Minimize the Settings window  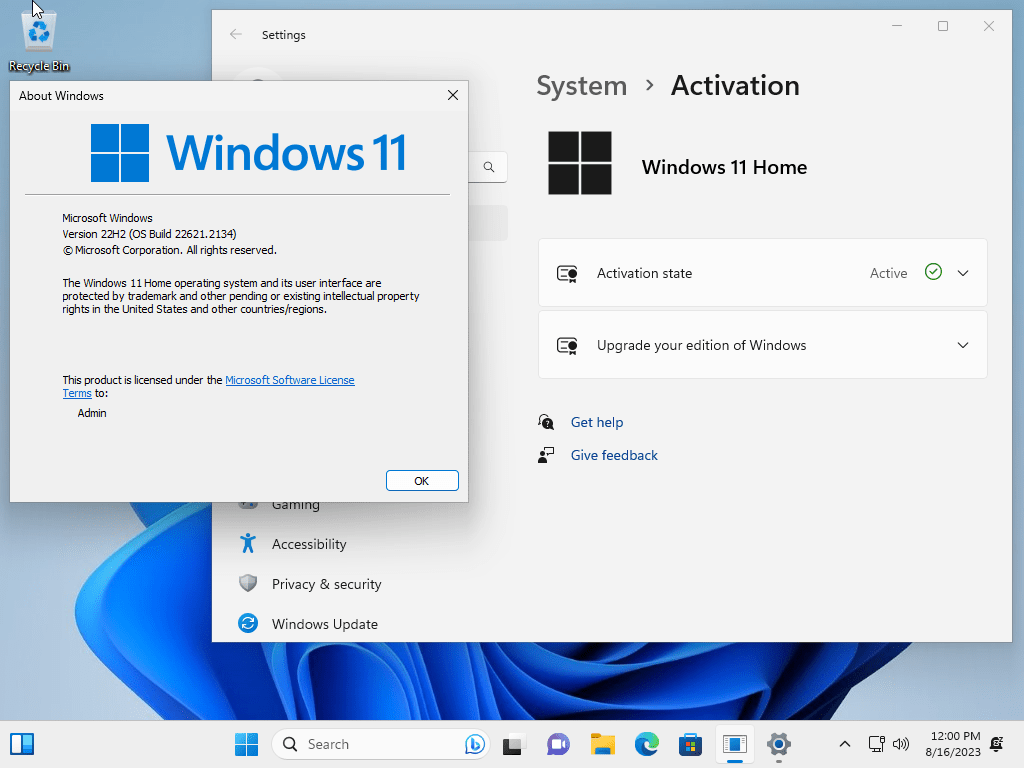[x=897, y=26]
